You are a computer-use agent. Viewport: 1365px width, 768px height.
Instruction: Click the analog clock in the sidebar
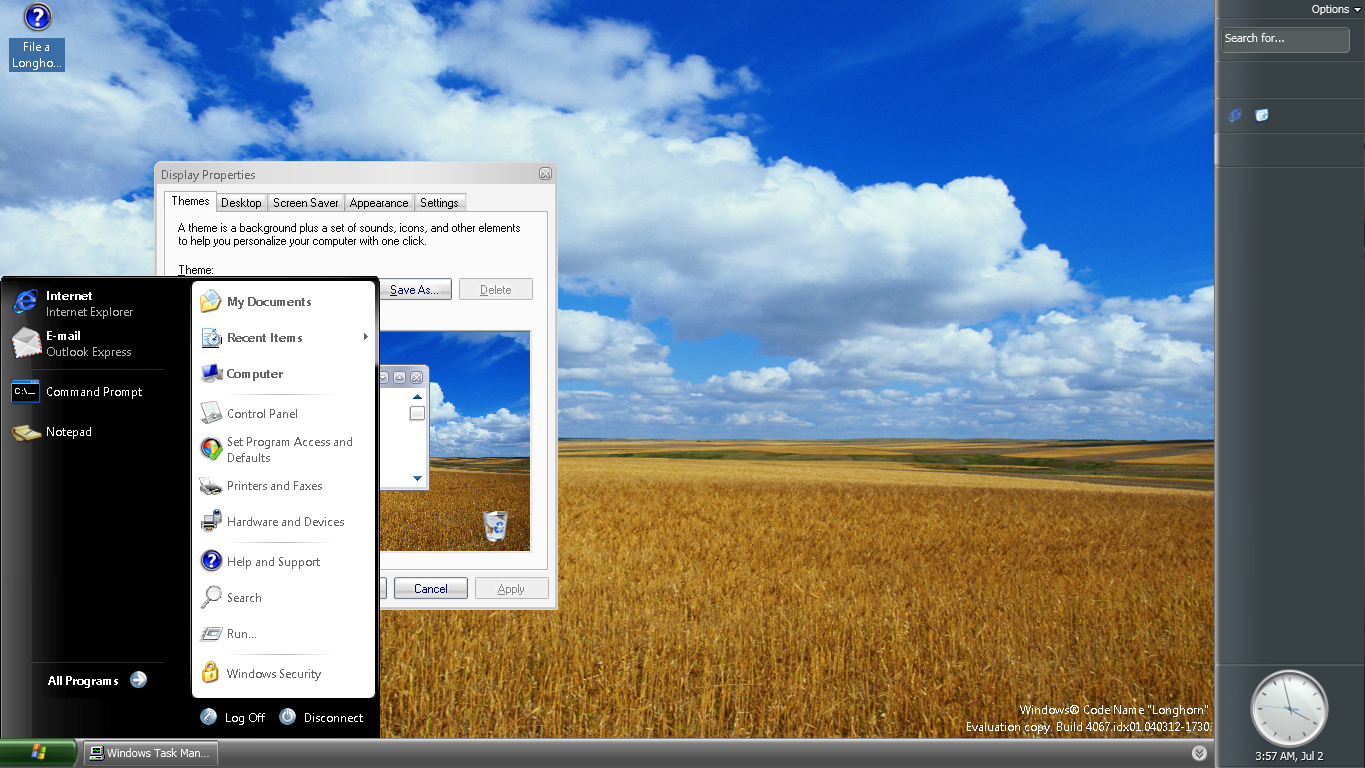(x=1289, y=708)
